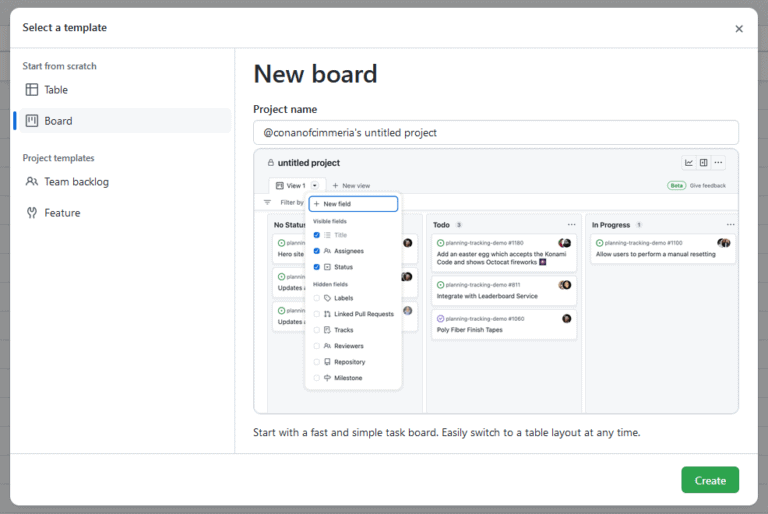Click the Team backlog people icon
Screen dimensions: 768x514
click(x=32, y=182)
